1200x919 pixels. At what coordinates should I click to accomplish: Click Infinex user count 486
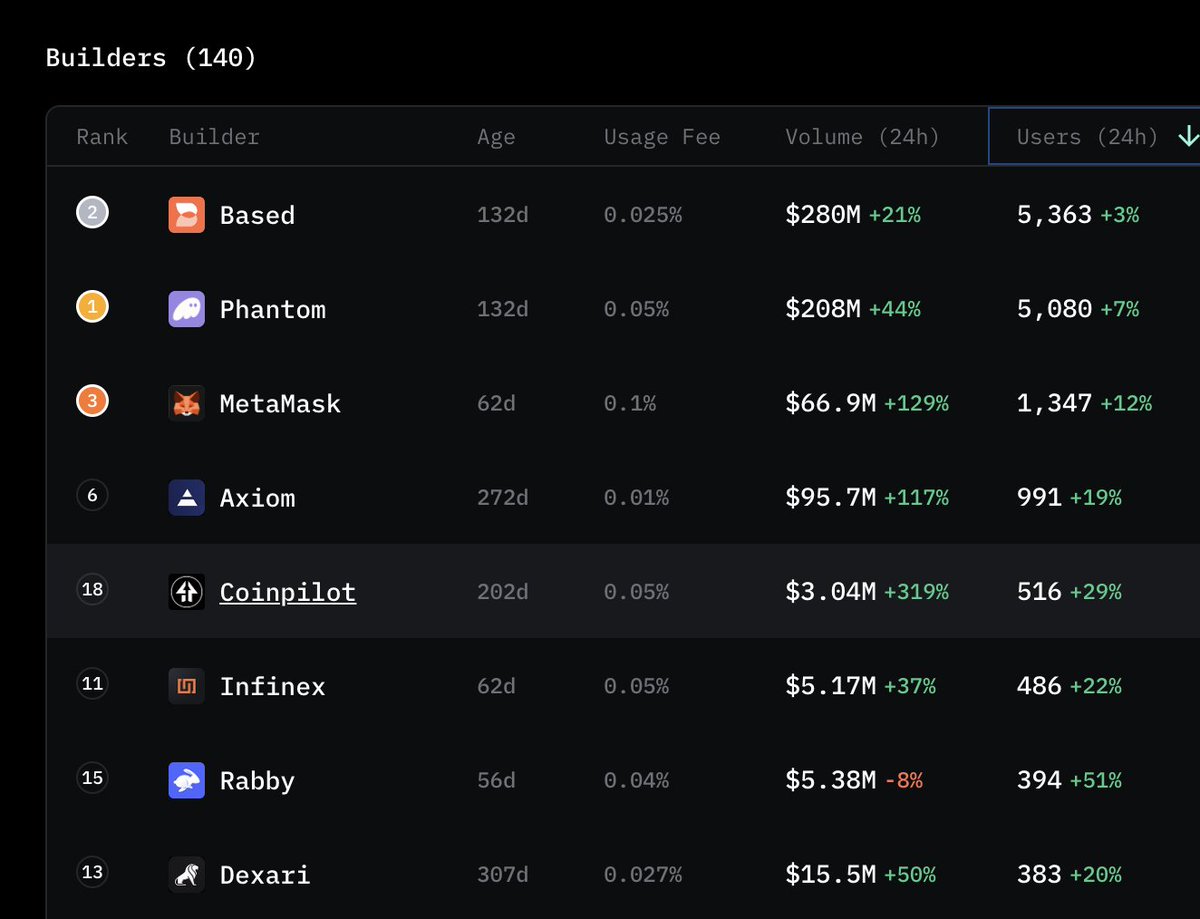coord(1039,686)
